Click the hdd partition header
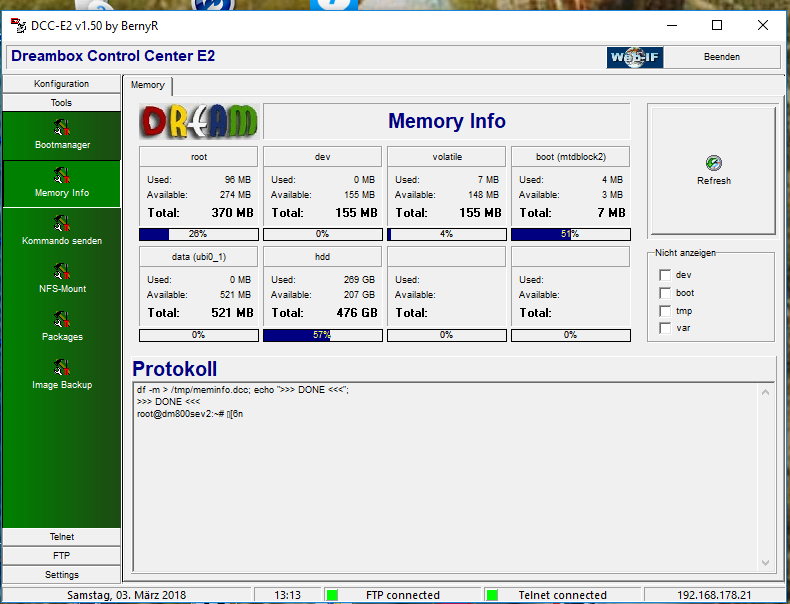 pos(322,257)
